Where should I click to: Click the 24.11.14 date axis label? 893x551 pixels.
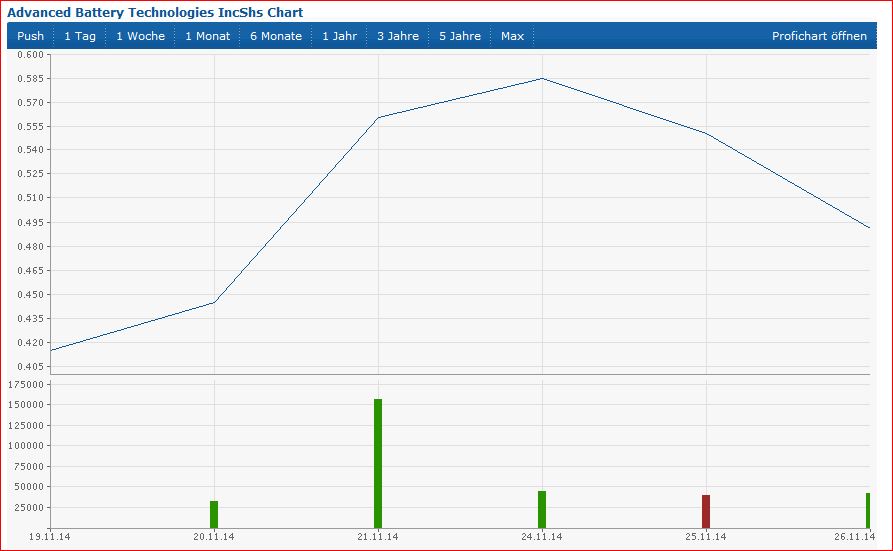coord(542,537)
